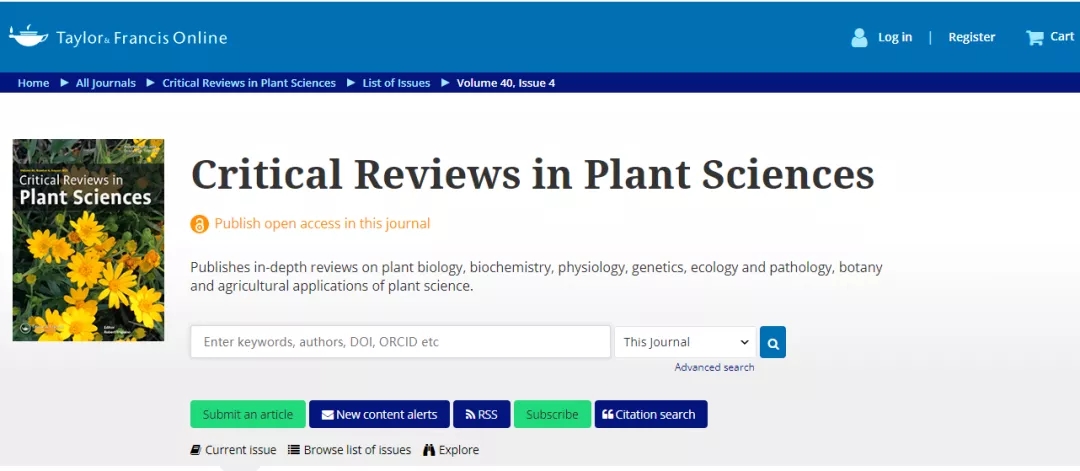Open the Advanced search link
1080x471 pixels.
(x=714, y=368)
